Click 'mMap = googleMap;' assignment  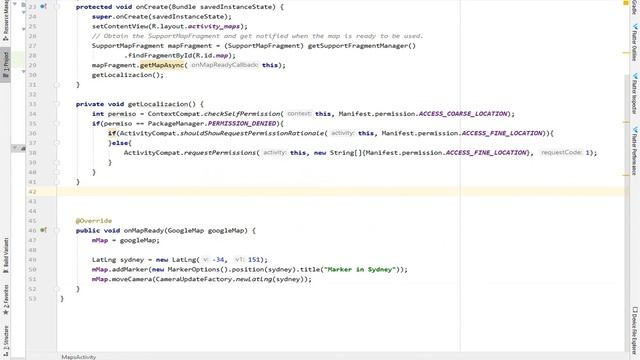126,240
